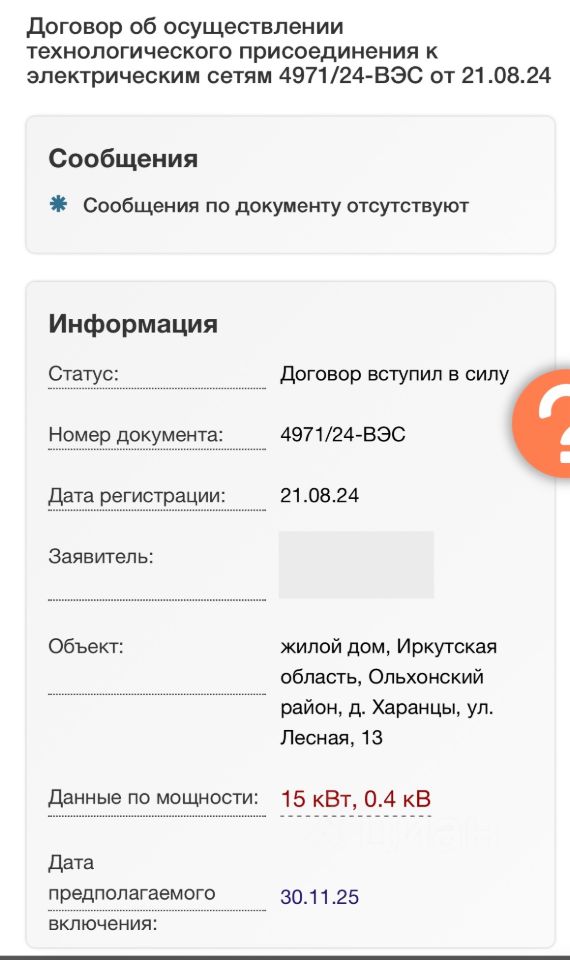
Task: Click the document number value 4971/24-ВЭС
Action: tap(343, 434)
